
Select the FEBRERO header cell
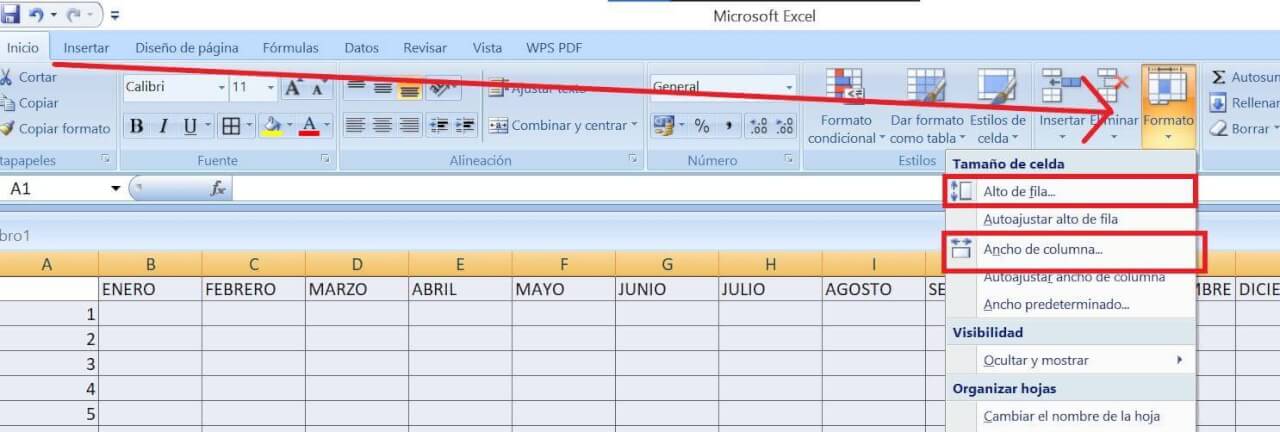tap(253, 289)
